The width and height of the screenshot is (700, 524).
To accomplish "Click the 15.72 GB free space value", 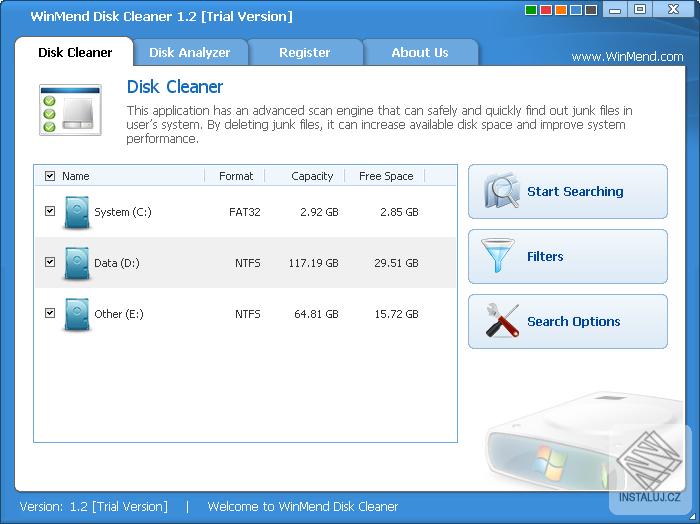I will pyautogui.click(x=396, y=314).
